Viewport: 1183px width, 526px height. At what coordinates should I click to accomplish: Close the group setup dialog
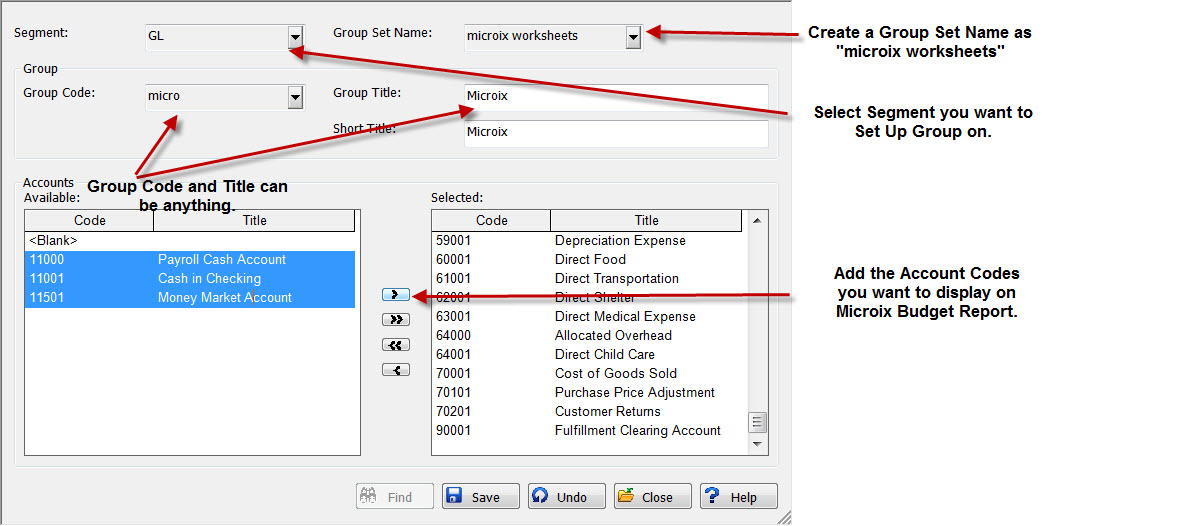(x=653, y=496)
